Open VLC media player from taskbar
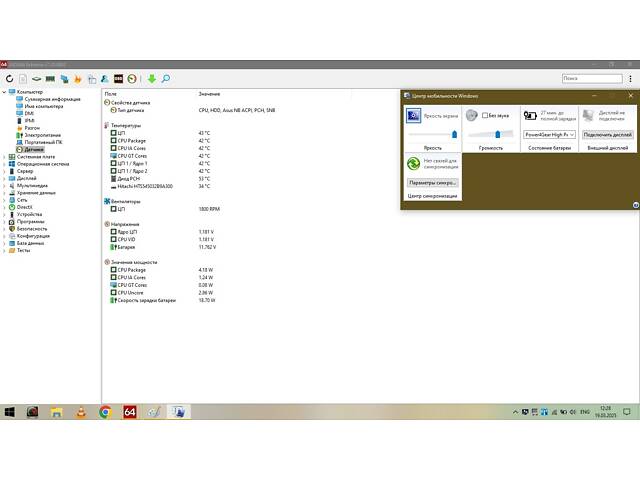This screenshot has width=640, height=480. coord(81,412)
